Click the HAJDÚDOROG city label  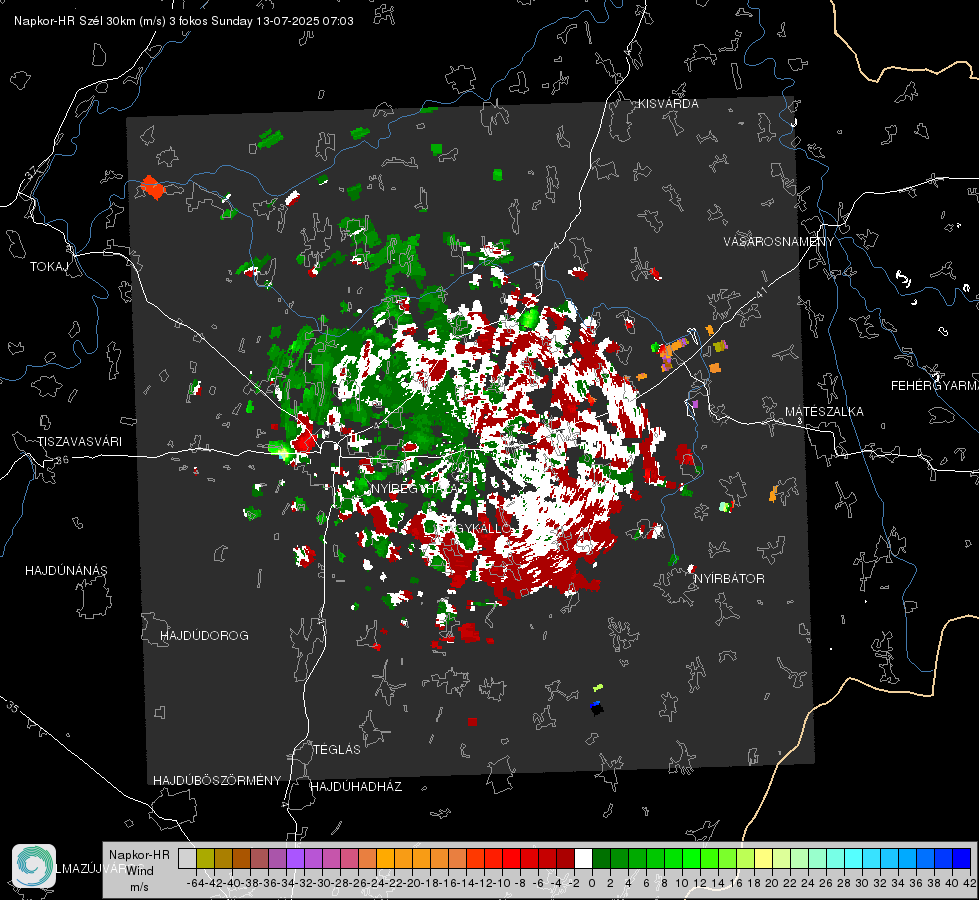pos(204,636)
